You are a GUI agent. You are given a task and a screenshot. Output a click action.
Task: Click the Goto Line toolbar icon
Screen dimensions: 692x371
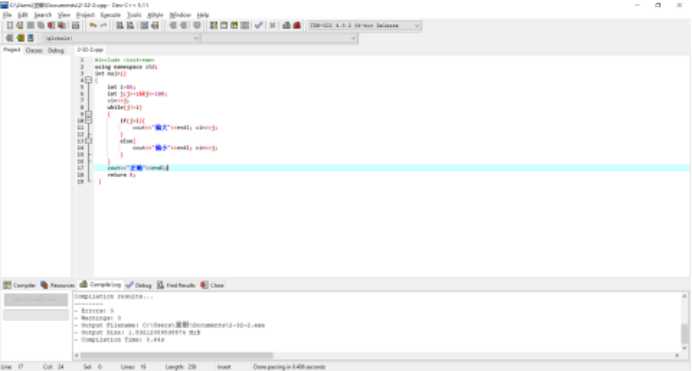coord(155,26)
